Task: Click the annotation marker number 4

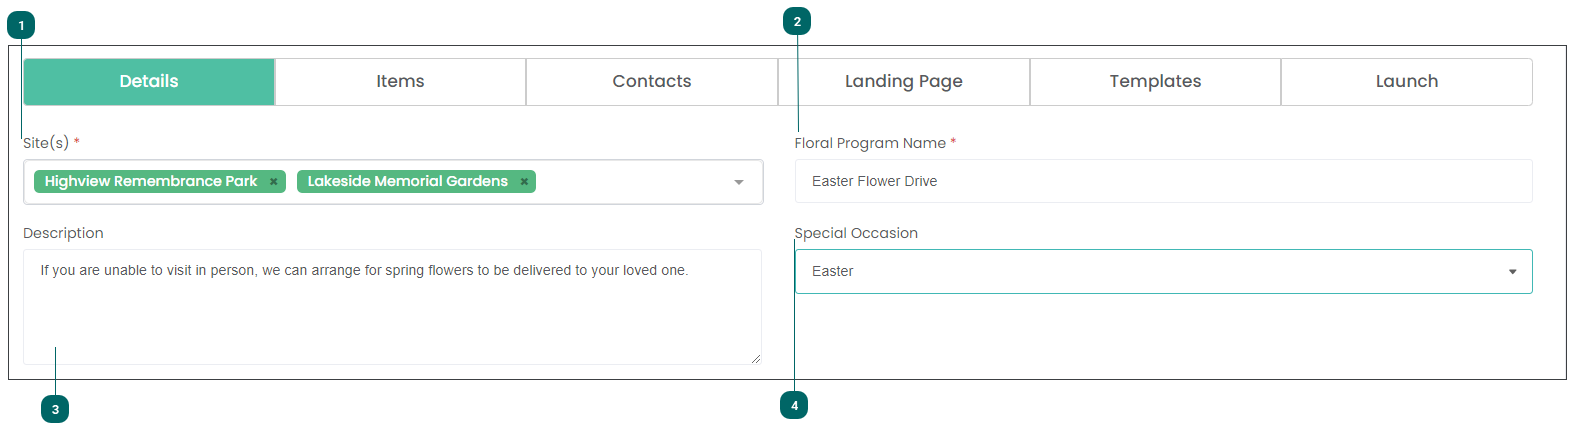Action: click(x=794, y=405)
